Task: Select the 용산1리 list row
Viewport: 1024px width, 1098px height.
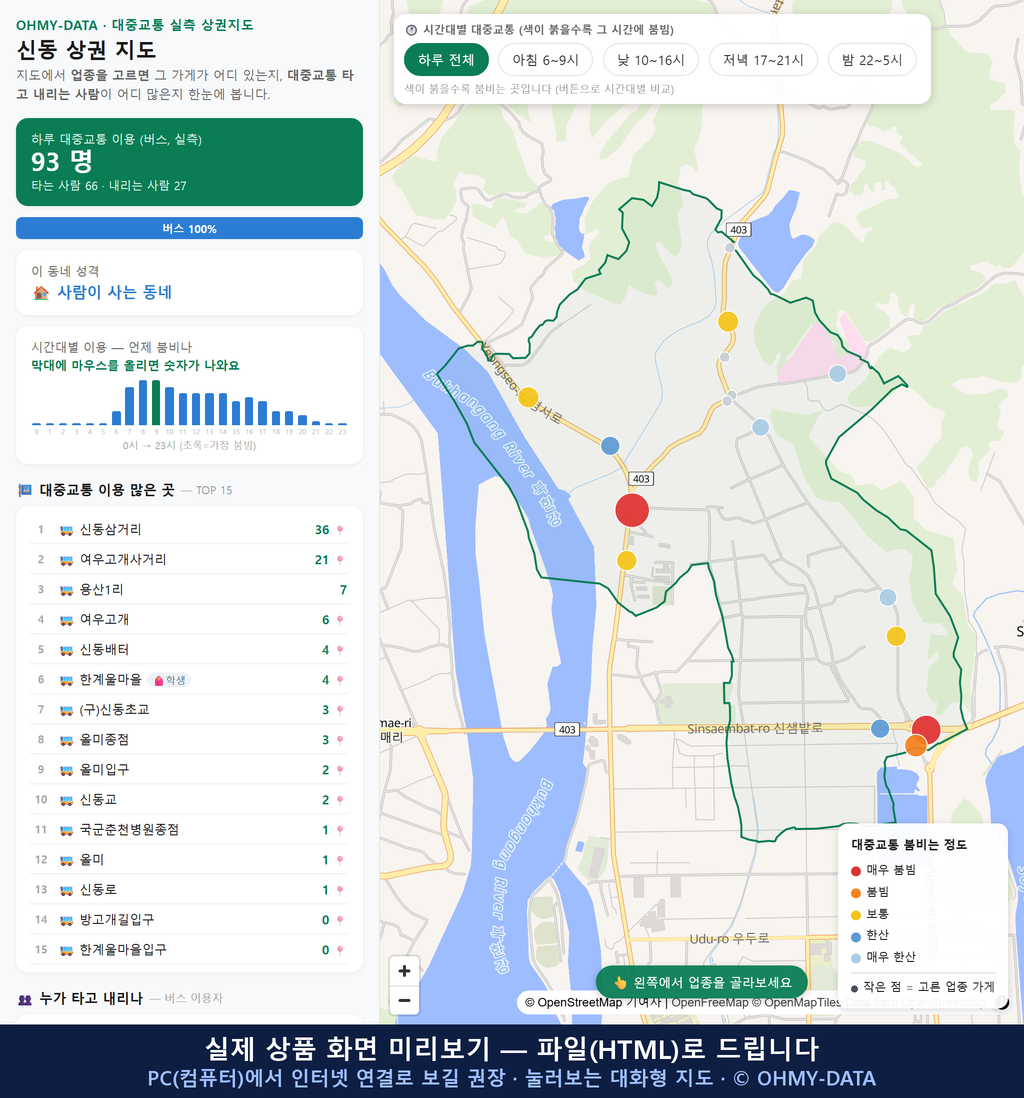Action: pyautogui.click(x=189, y=590)
